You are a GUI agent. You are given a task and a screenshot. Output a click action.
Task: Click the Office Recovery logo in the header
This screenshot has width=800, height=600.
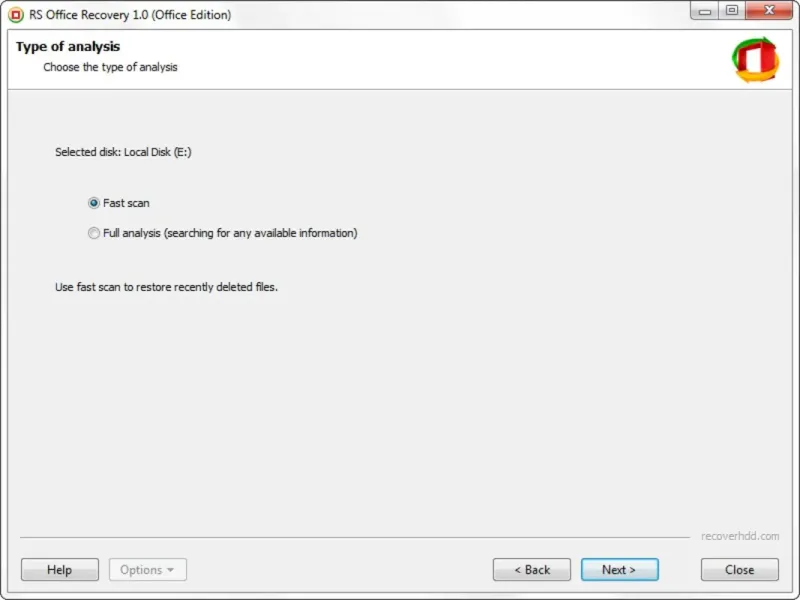pos(755,59)
